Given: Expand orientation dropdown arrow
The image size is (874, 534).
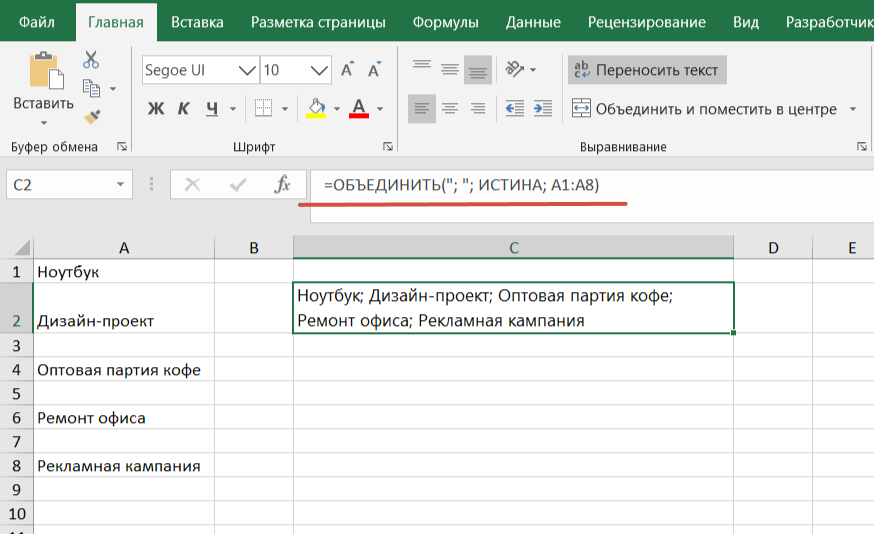Looking at the screenshot, I should click(533, 70).
